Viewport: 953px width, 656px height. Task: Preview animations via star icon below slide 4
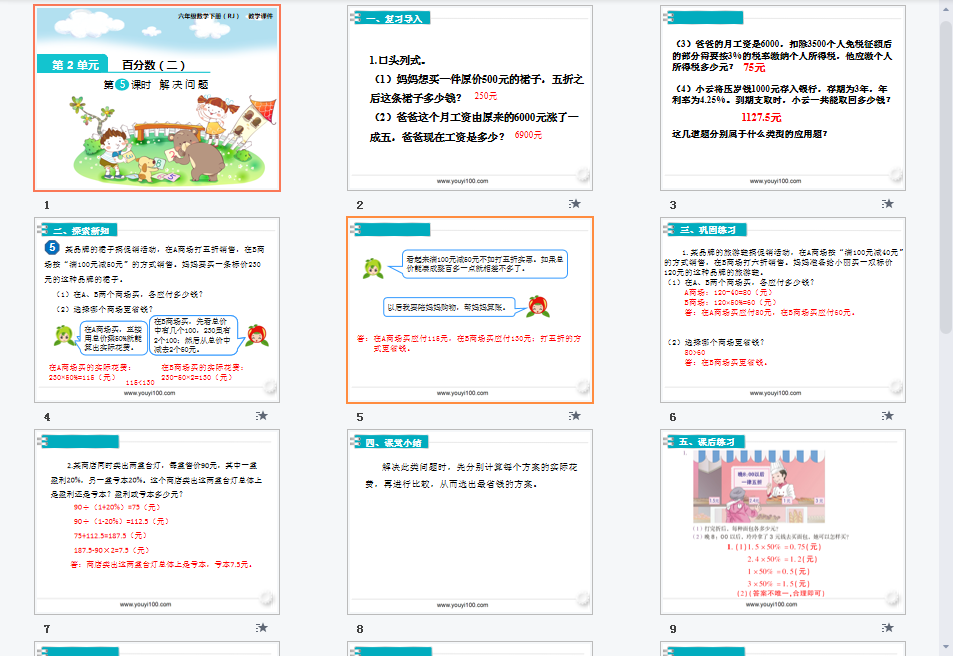[x=261, y=416]
